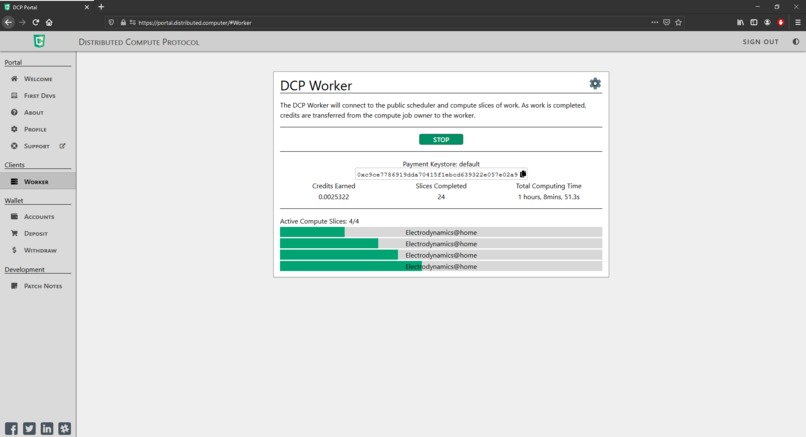The image size is (806, 437).
Task: Click the third Electrodynamics@home progress bar
Action: click(x=441, y=255)
